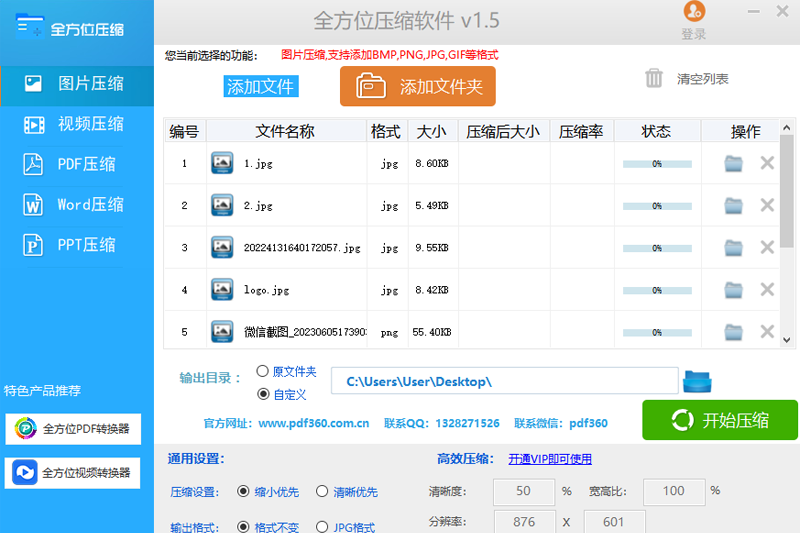Remove logo.jpg from the list
This screenshot has height=533, width=800.
point(767,290)
